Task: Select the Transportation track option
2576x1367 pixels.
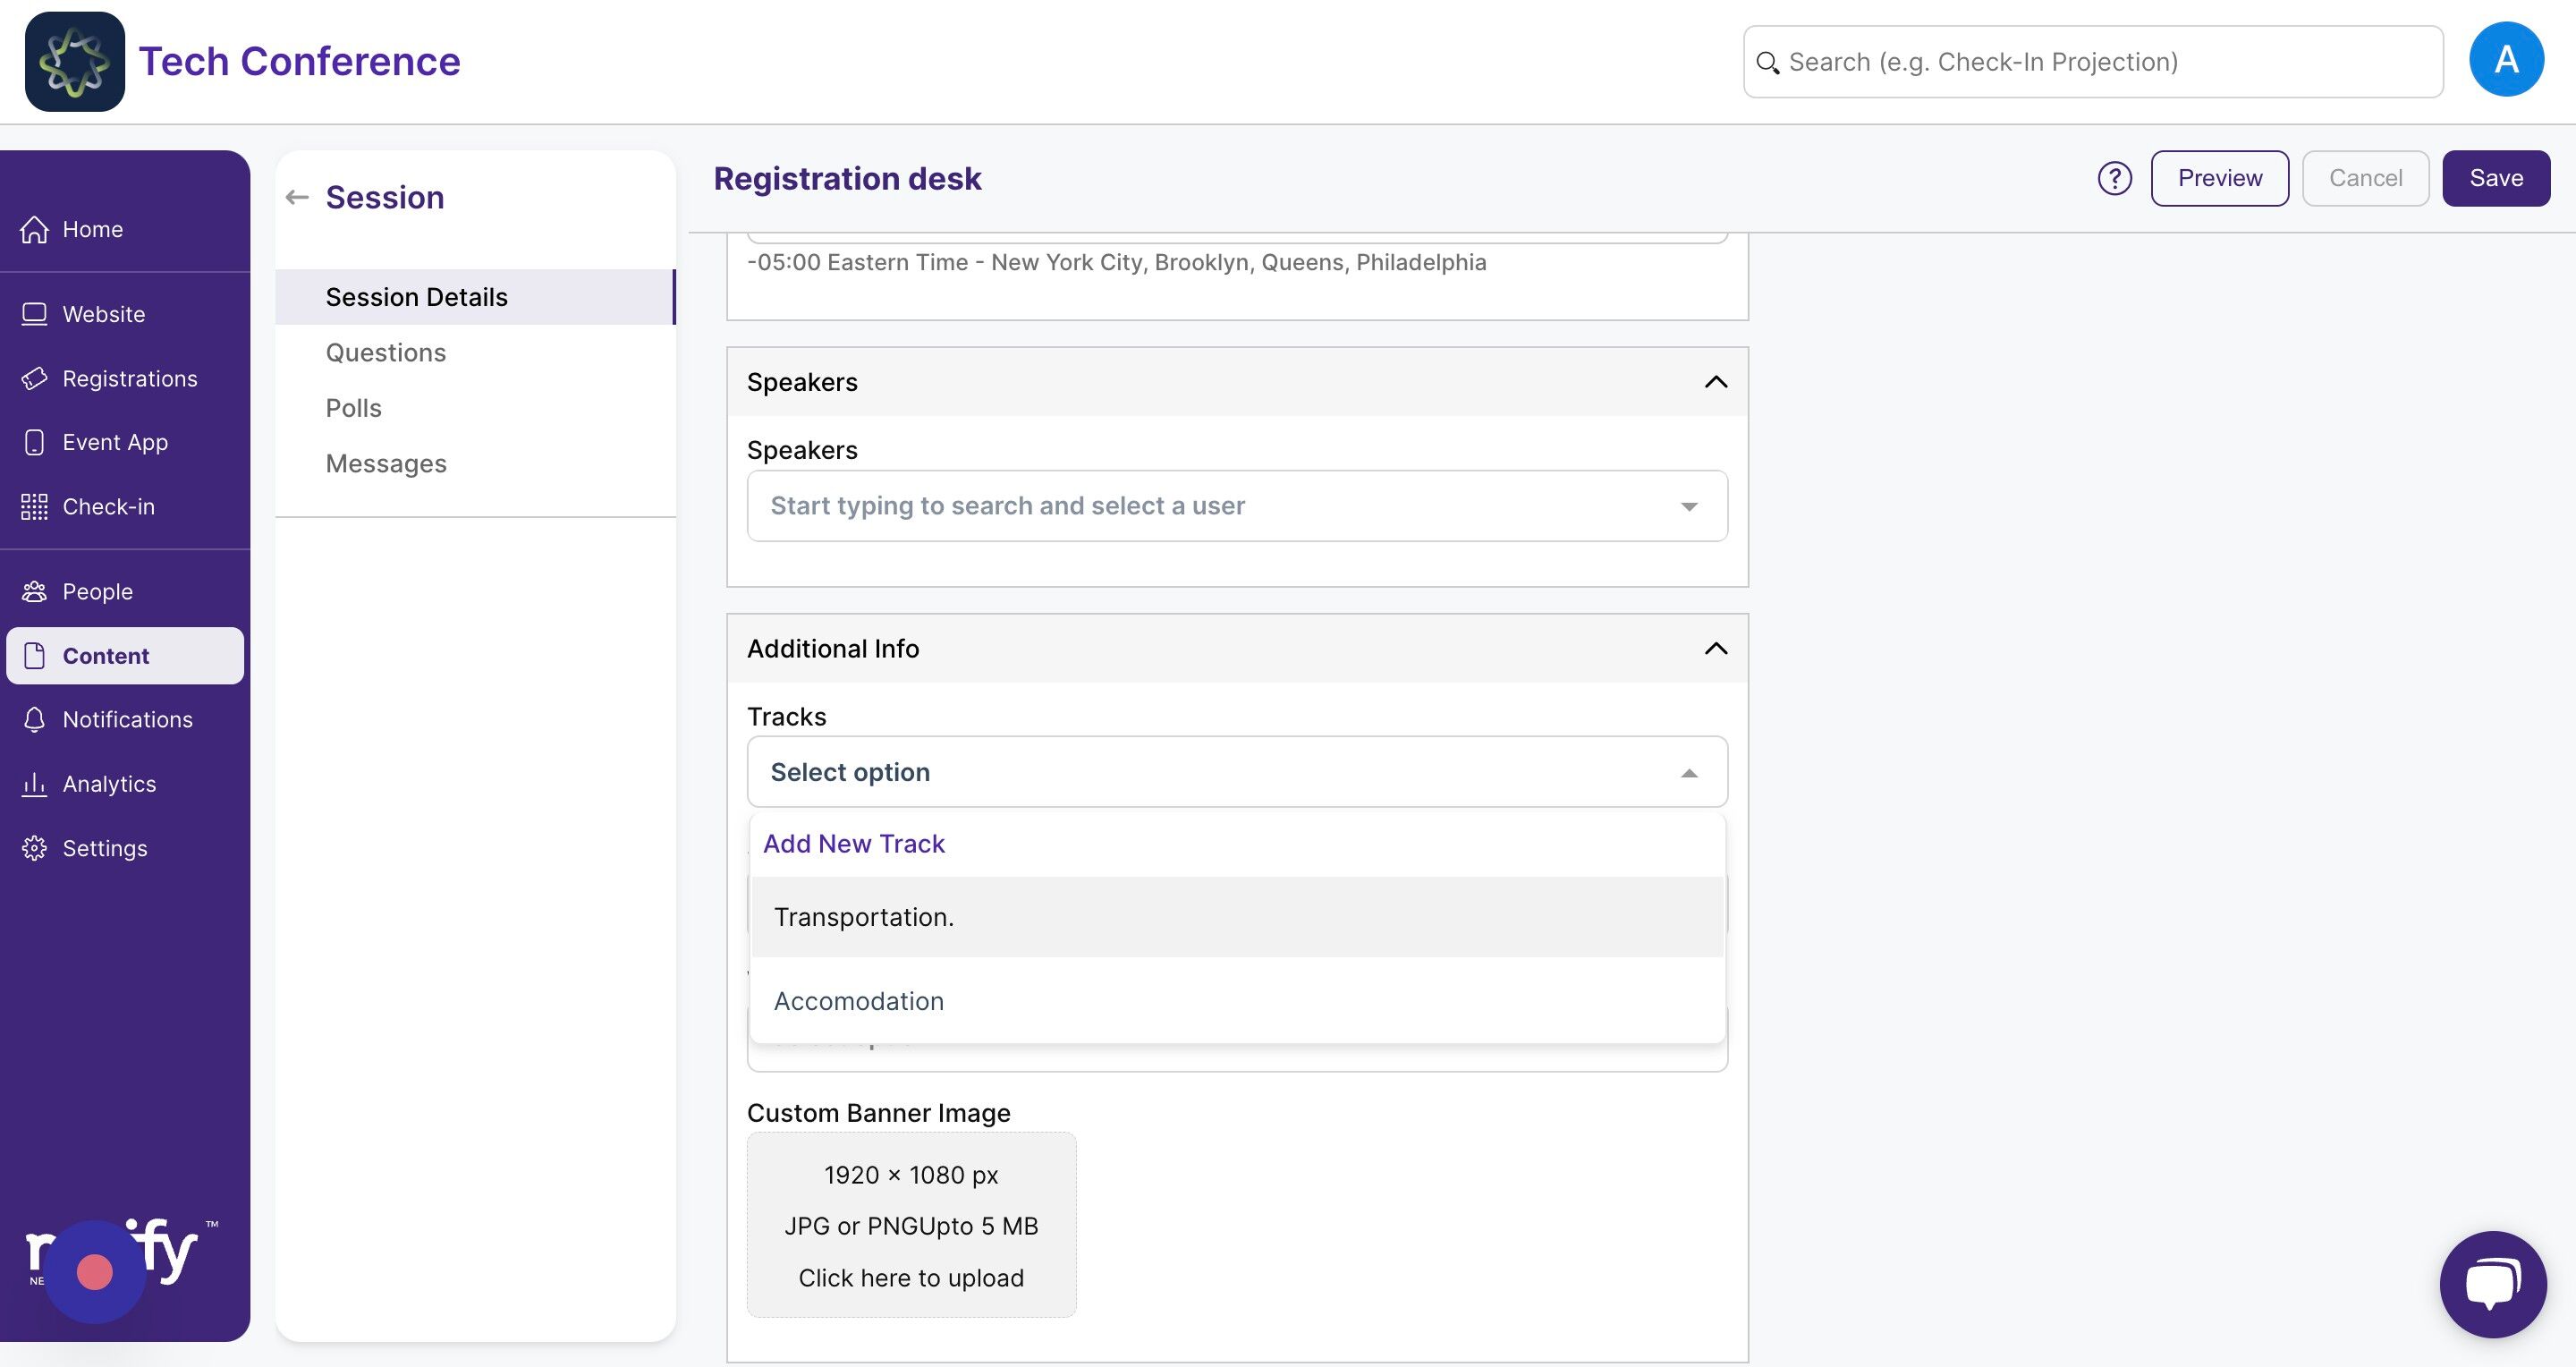Action: click(864, 917)
